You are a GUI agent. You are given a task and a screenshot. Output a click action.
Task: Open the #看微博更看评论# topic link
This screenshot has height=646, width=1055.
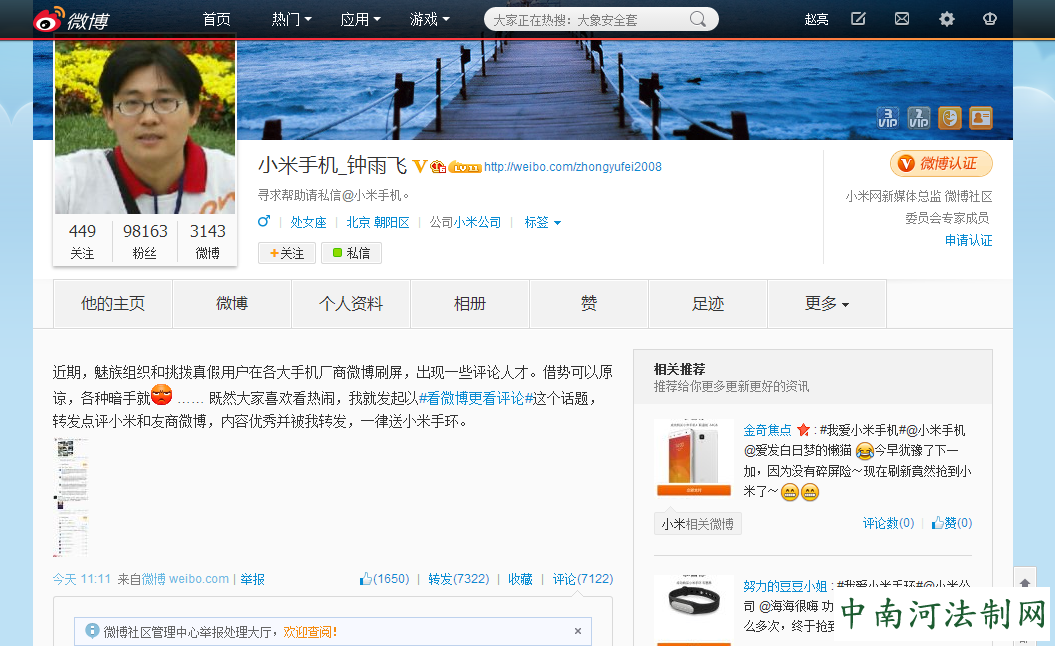[x=476, y=398]
